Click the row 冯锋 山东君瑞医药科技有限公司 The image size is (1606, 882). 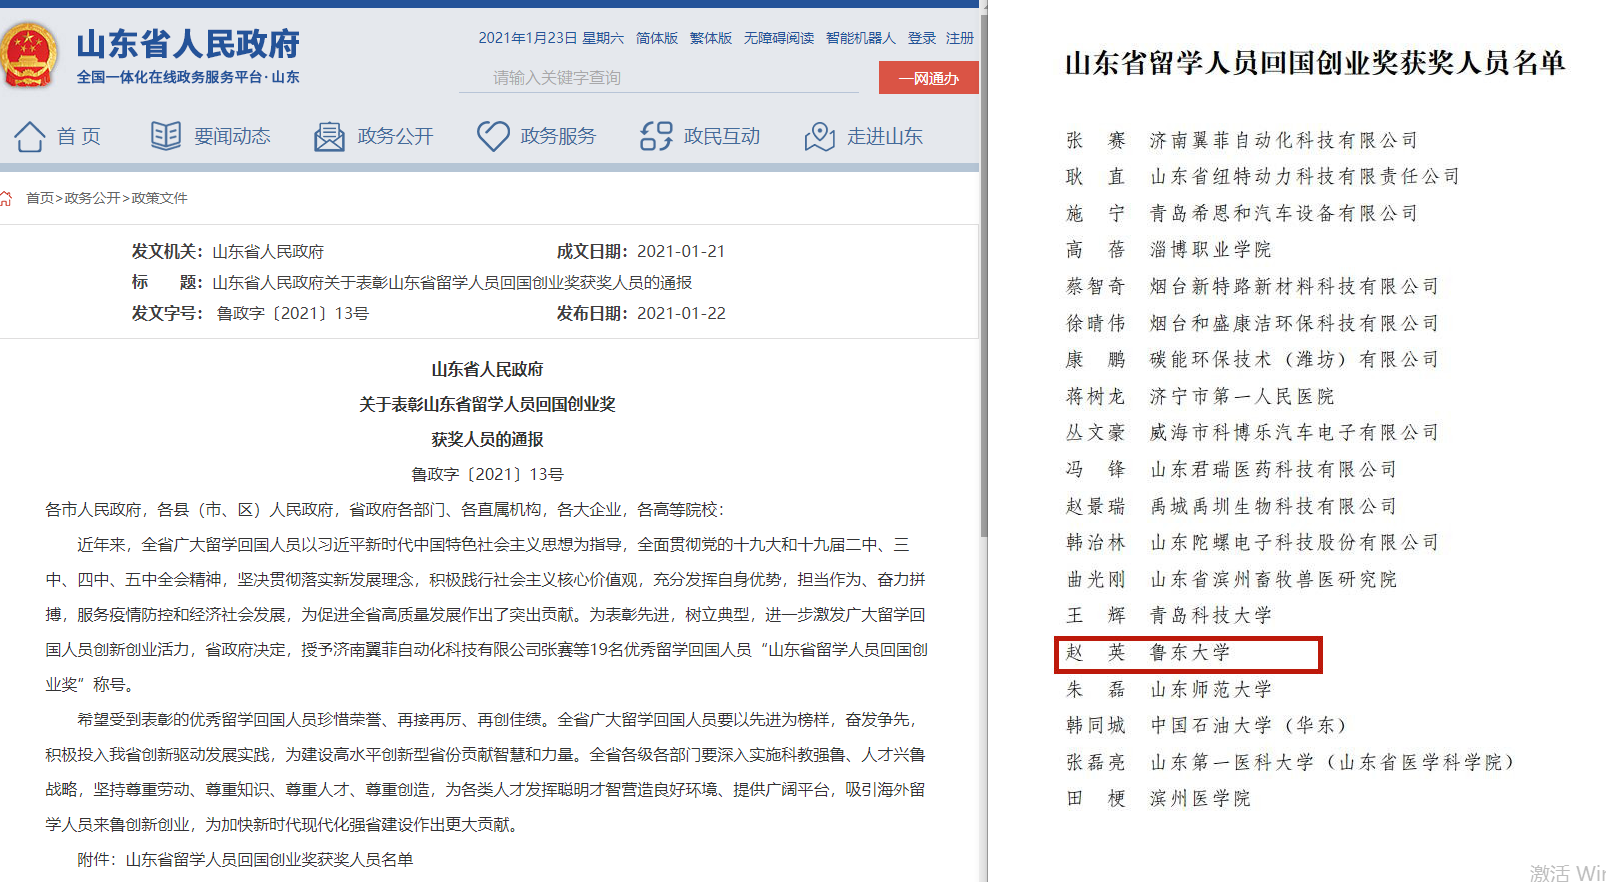1231,469
